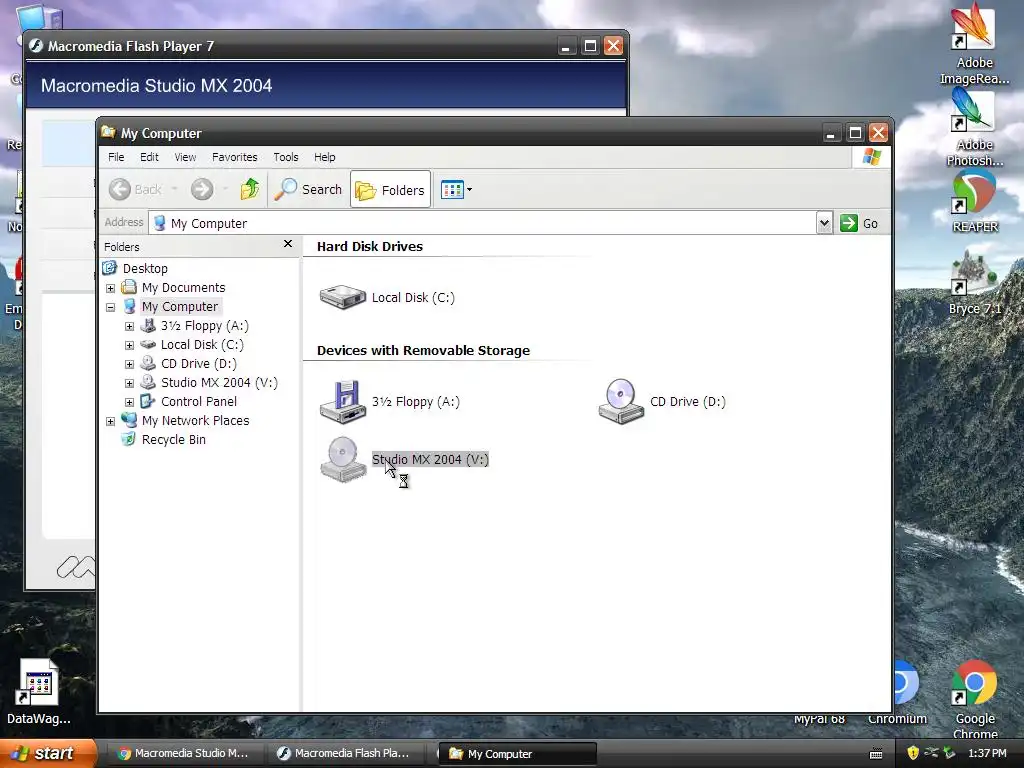Image resolution: width=1024 pixels, height=768 pixels.
Task: Click the My Computer taskbar button
Action: click(x=516, y=753)
